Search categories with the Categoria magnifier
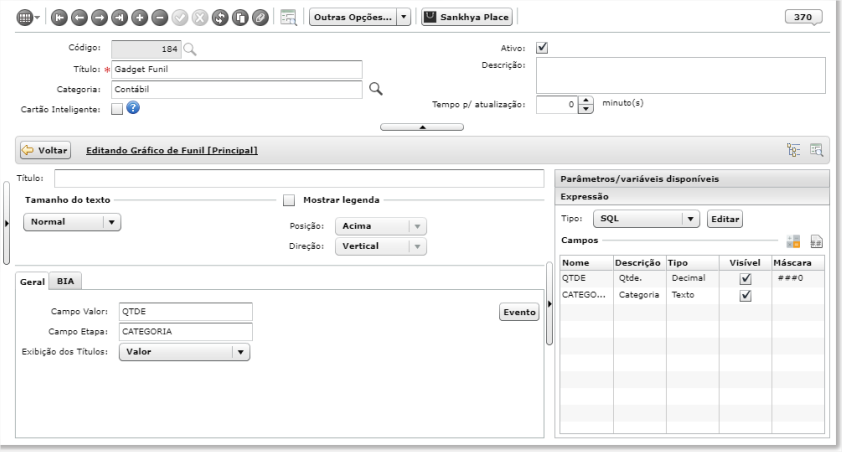The height and width of the screenshot is (452, 842). pos(376,89)
